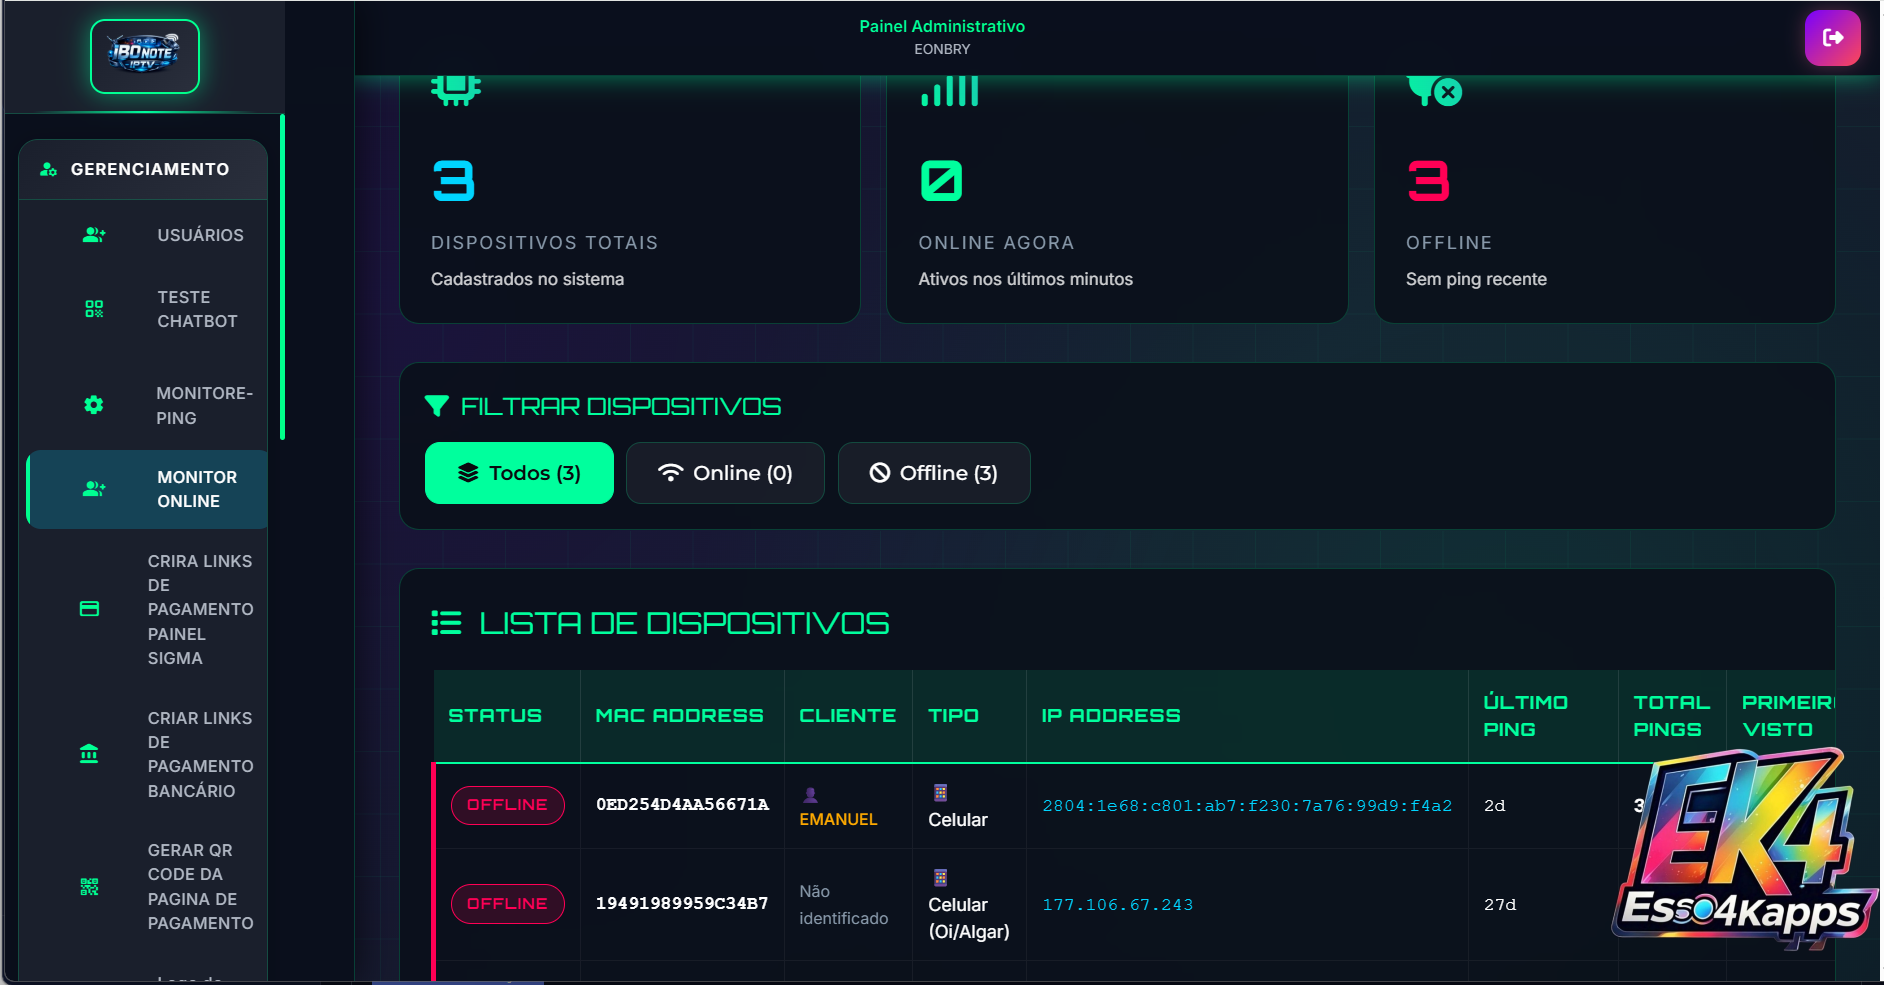Viewport: 1884px width, 985px height.
Task: Click the IP address 177.106.67.243
Action: point(1117,905)
